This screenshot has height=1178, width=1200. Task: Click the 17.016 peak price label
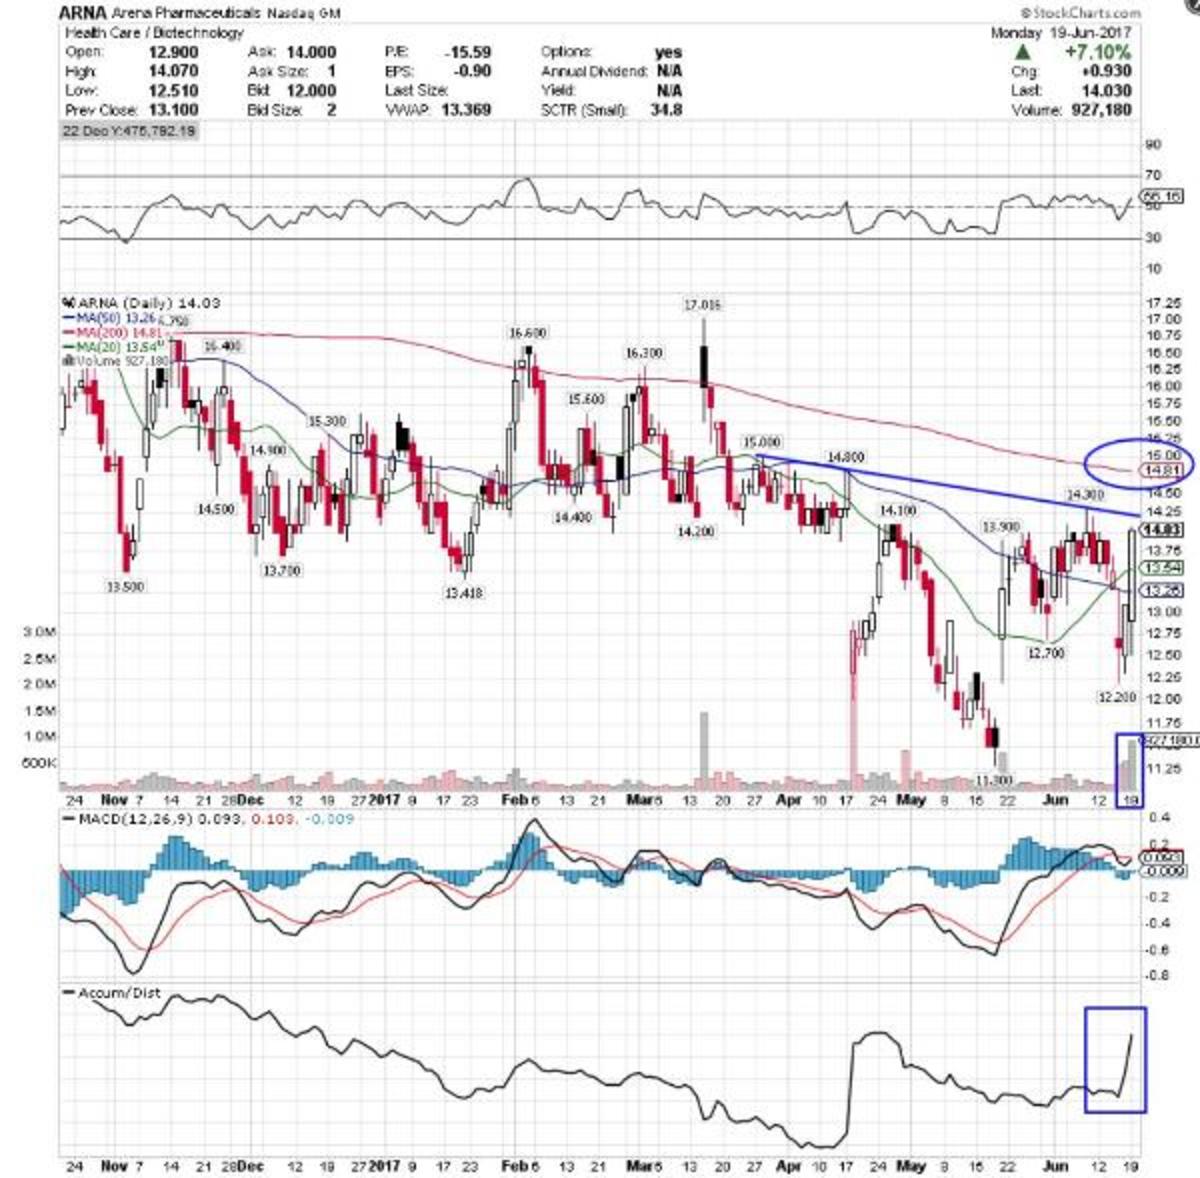(x=702, y=304)
